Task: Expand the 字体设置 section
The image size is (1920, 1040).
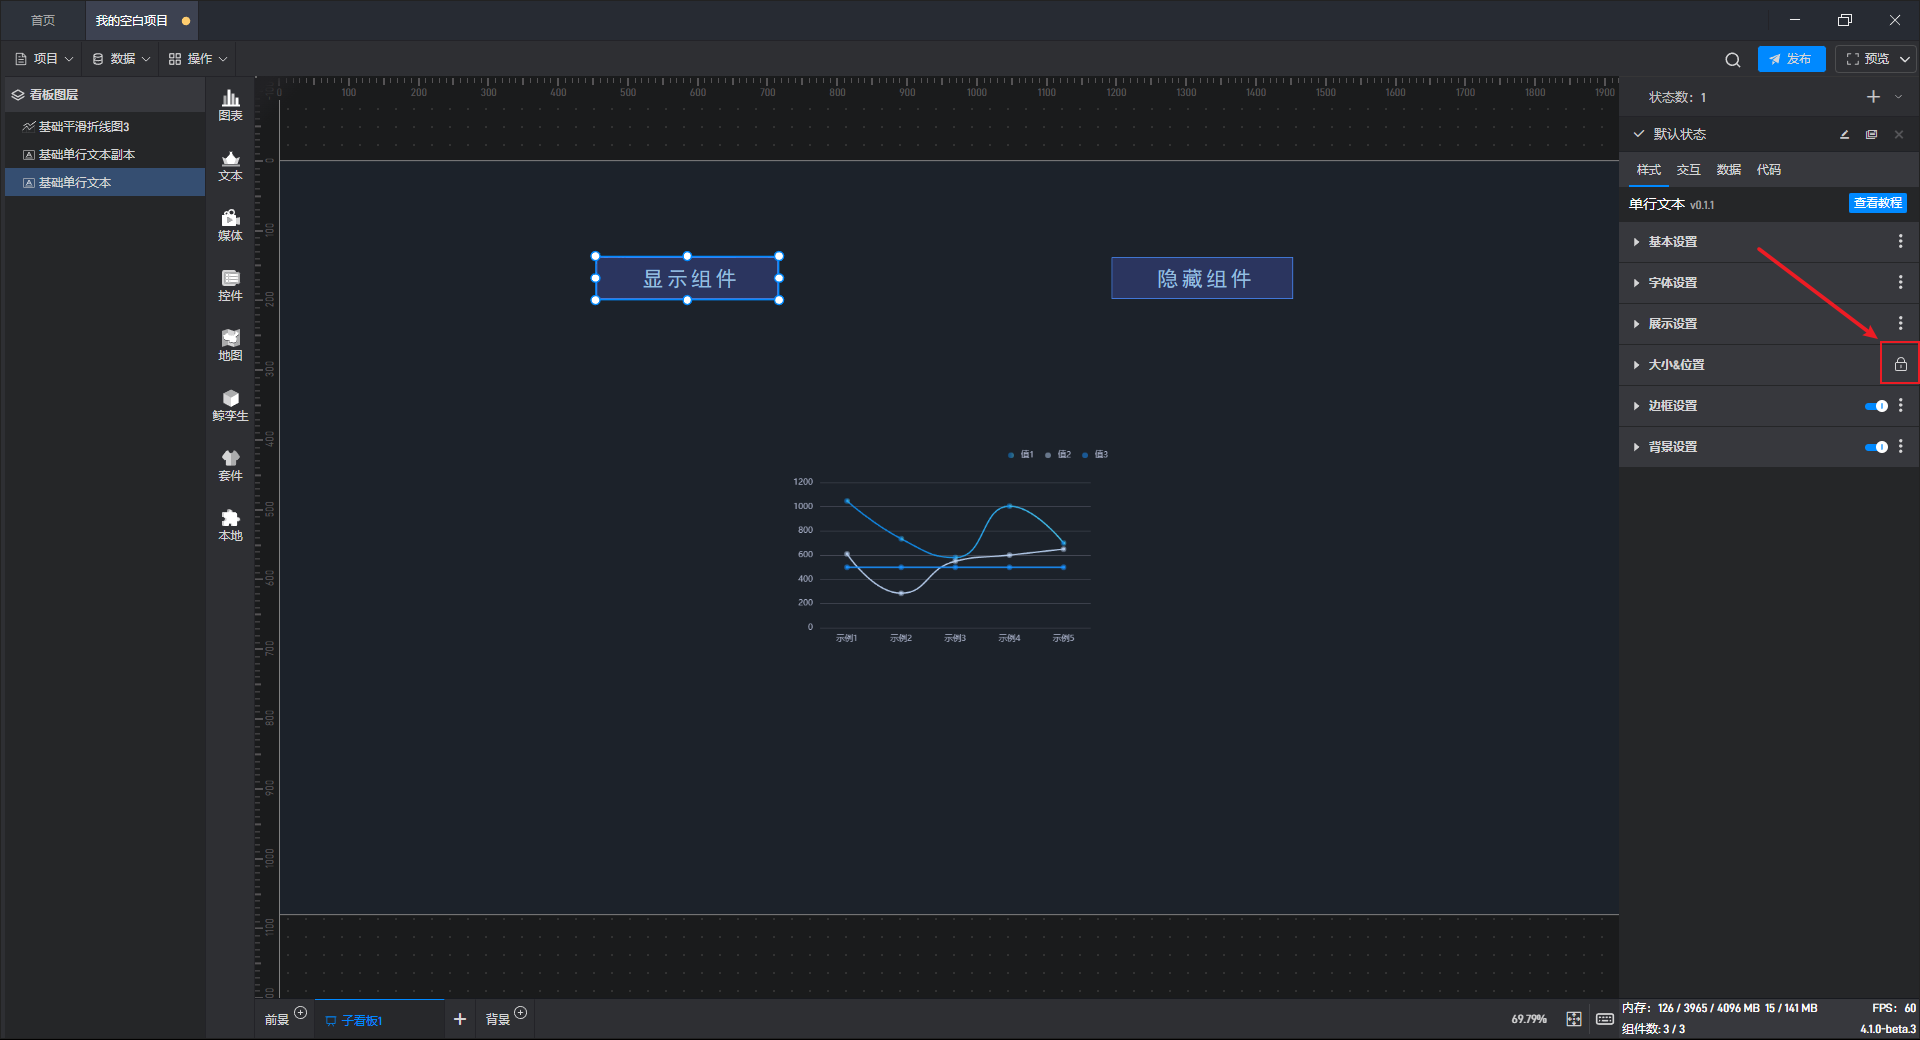Action: tap(1636, 283)
